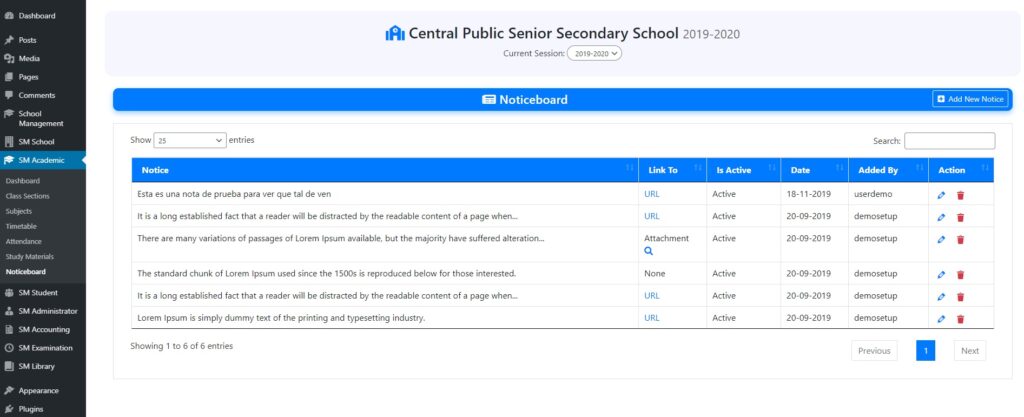Click trash icon for last Lorem Ipsum notice

coord(960,319)
